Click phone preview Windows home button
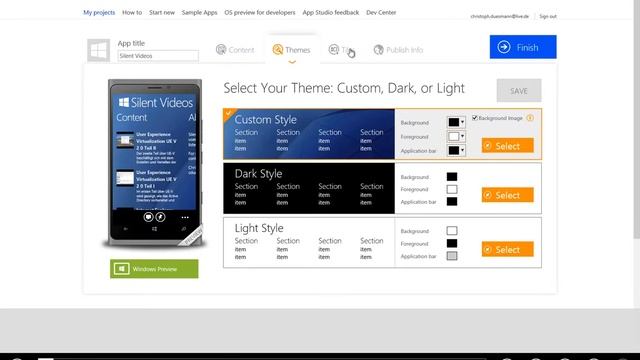The image size is (640, 360). pos(154,229)
